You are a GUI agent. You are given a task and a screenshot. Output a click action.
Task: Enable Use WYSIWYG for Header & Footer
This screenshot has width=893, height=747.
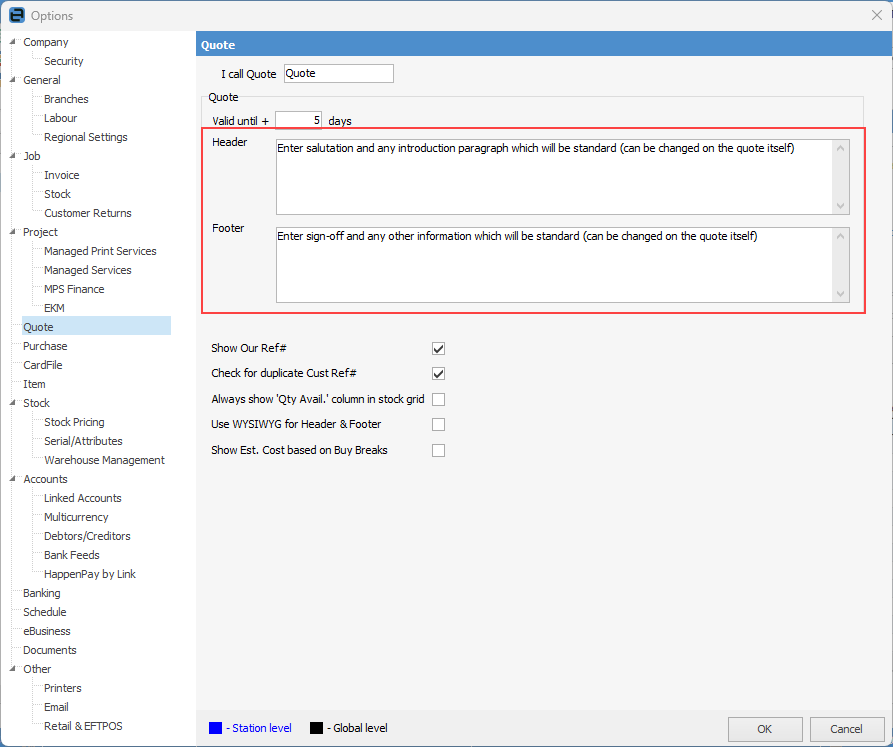[x=438, y=424]
